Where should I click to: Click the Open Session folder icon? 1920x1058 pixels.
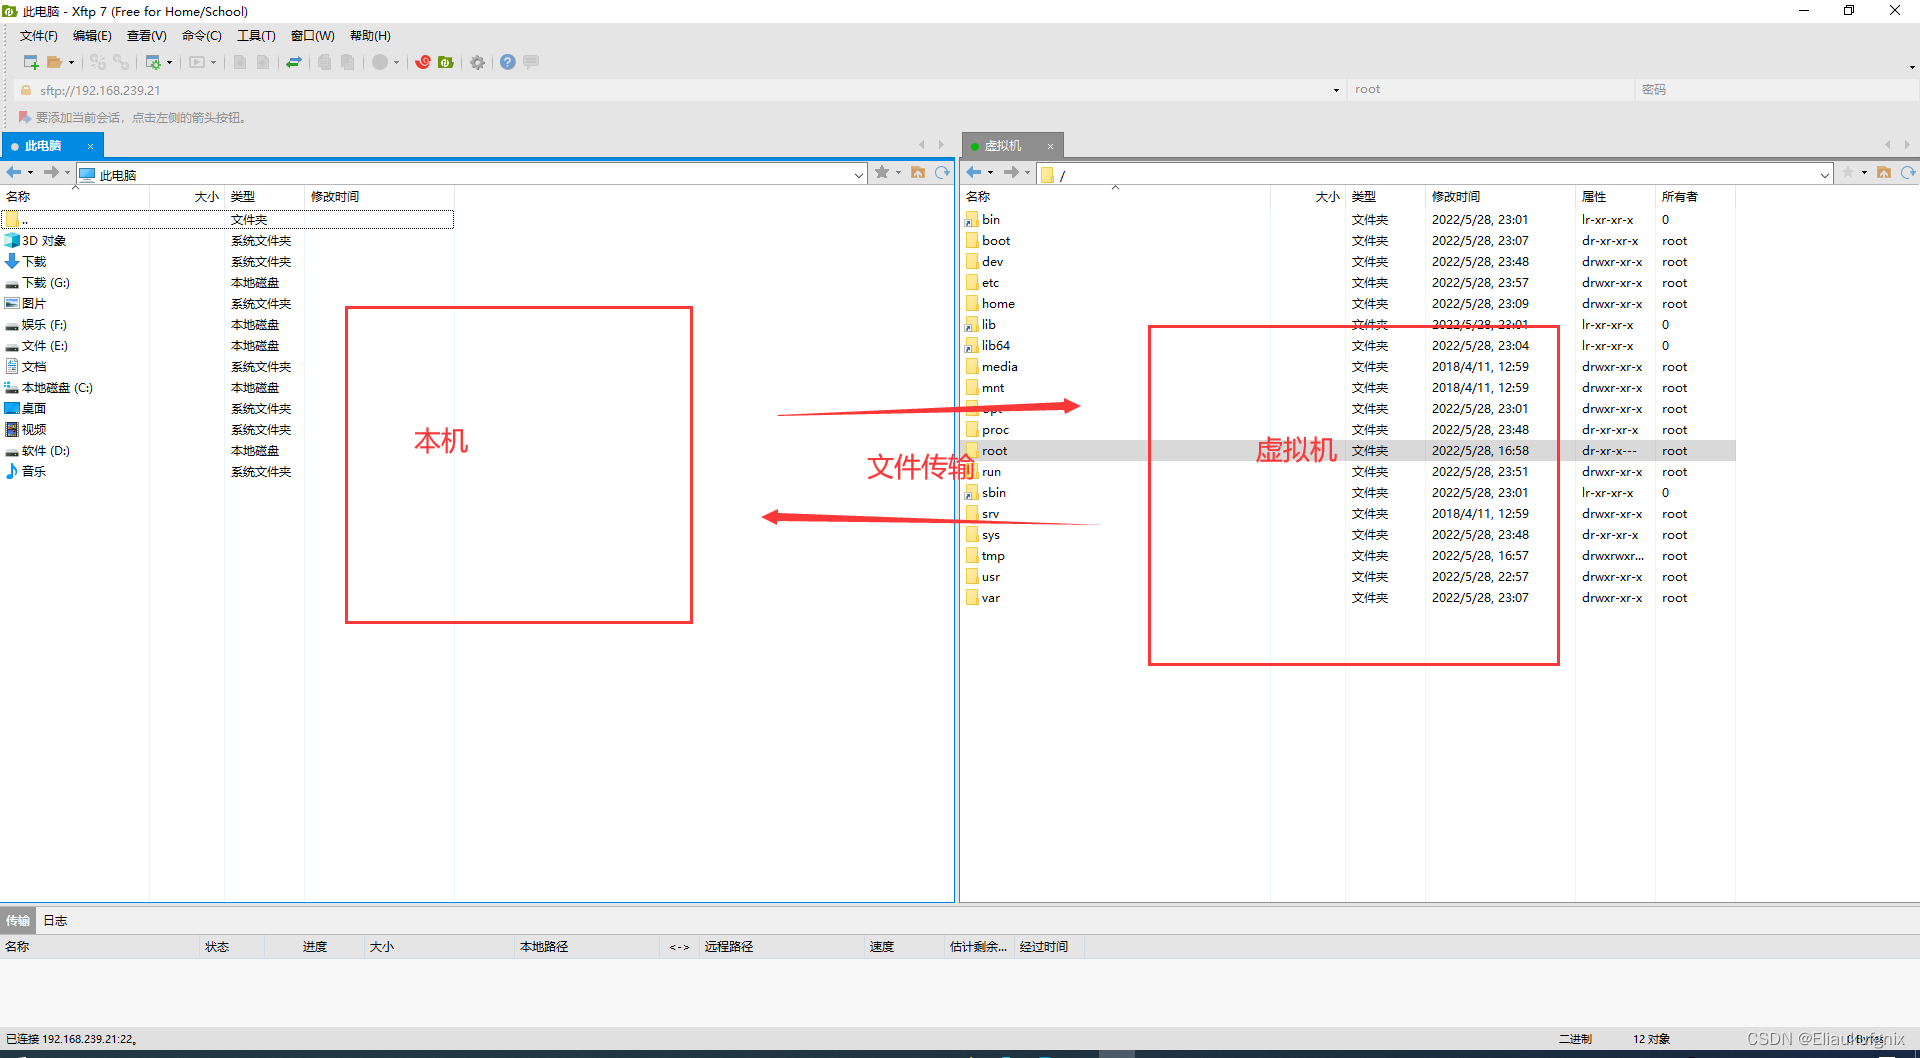pos(55,62)
